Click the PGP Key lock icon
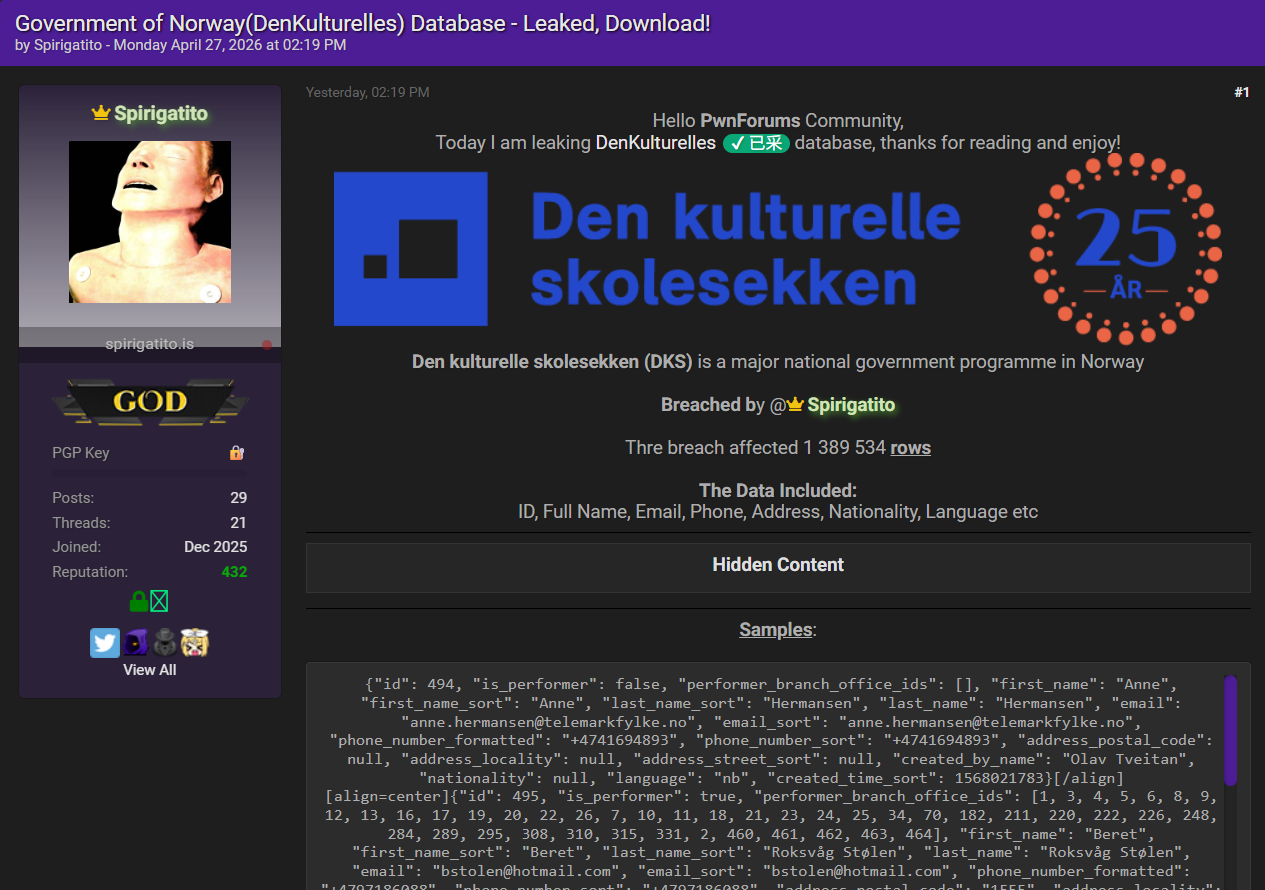This screenshot has width=1265, height=890. [236, 453]
